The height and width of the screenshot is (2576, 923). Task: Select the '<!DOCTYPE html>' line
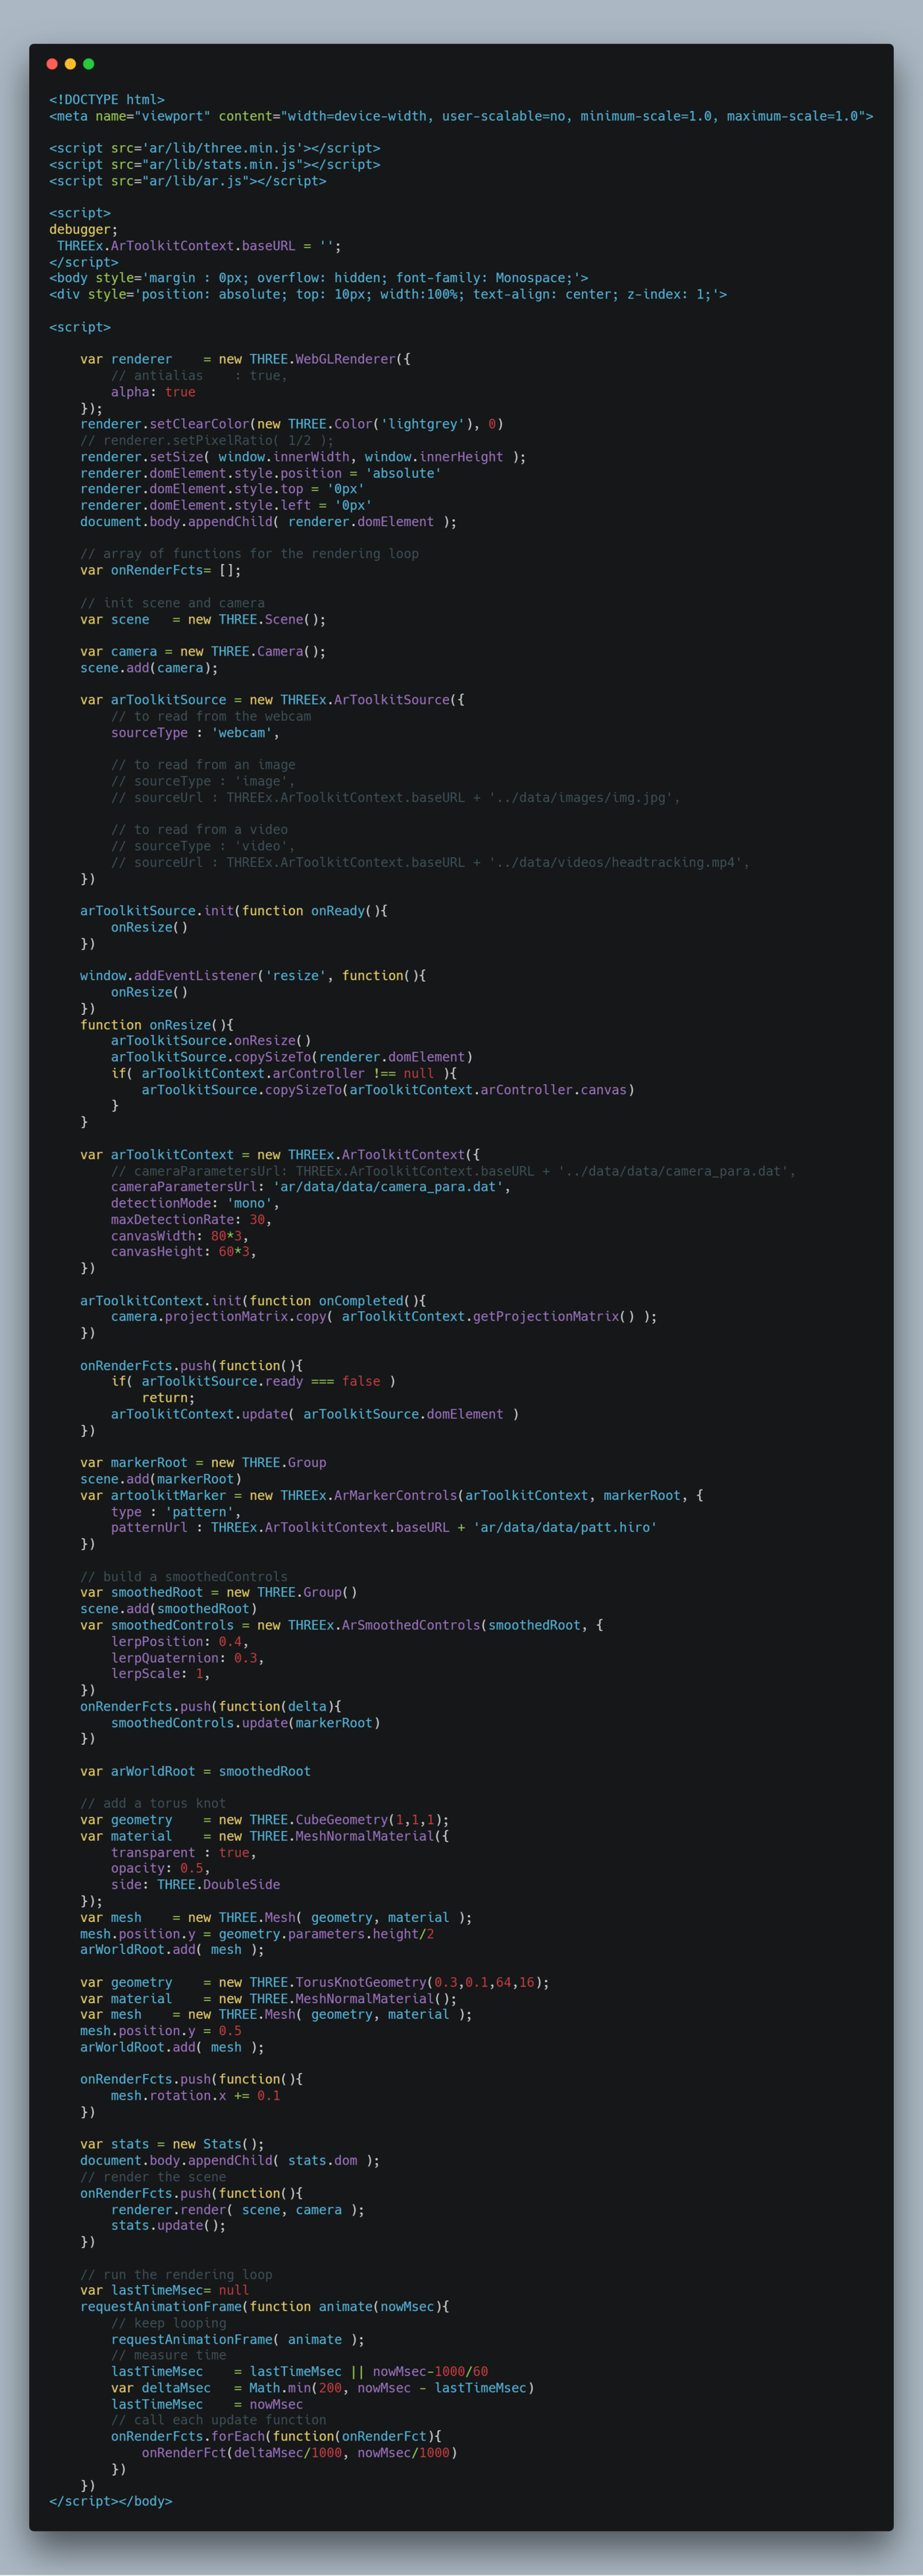(107, 100)
